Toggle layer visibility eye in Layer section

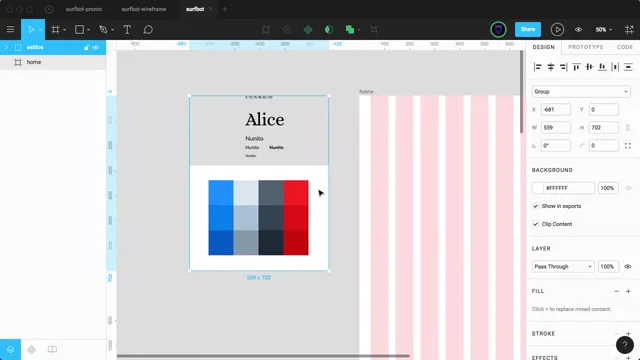pyautogui.click(x=628, y=267)
